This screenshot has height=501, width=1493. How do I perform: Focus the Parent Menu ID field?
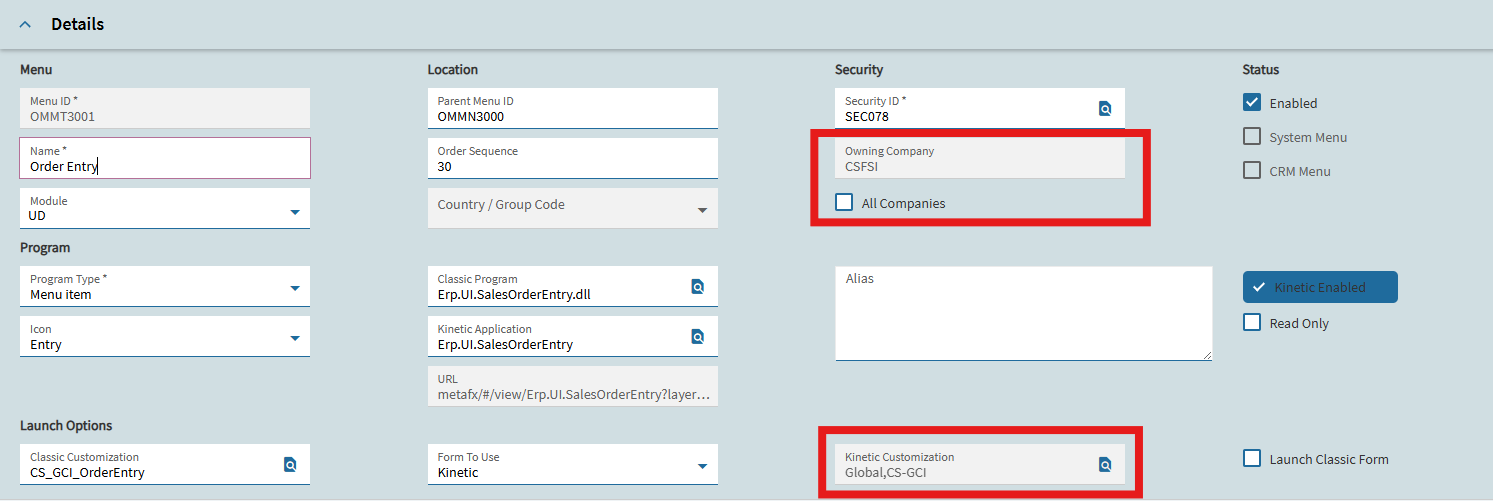(572, 108)
